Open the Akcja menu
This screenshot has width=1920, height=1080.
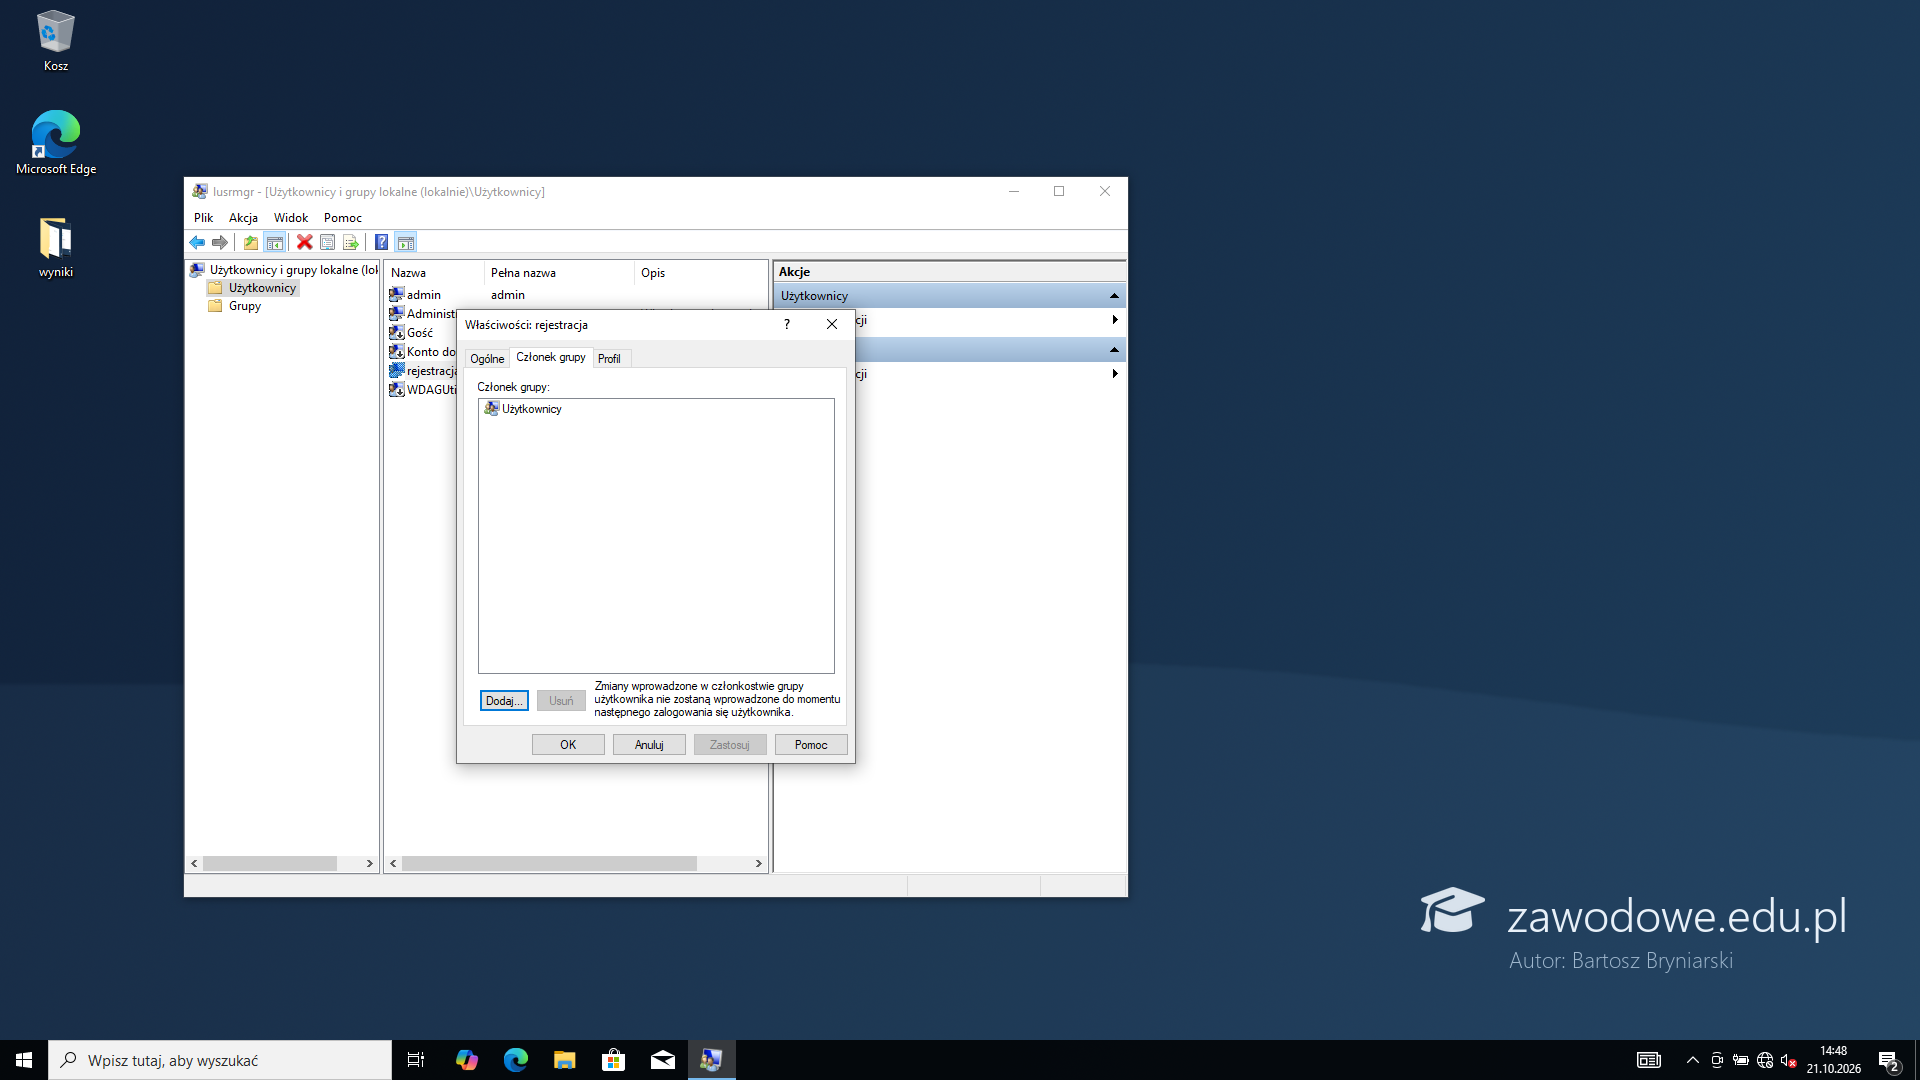[x=243, y=217]
